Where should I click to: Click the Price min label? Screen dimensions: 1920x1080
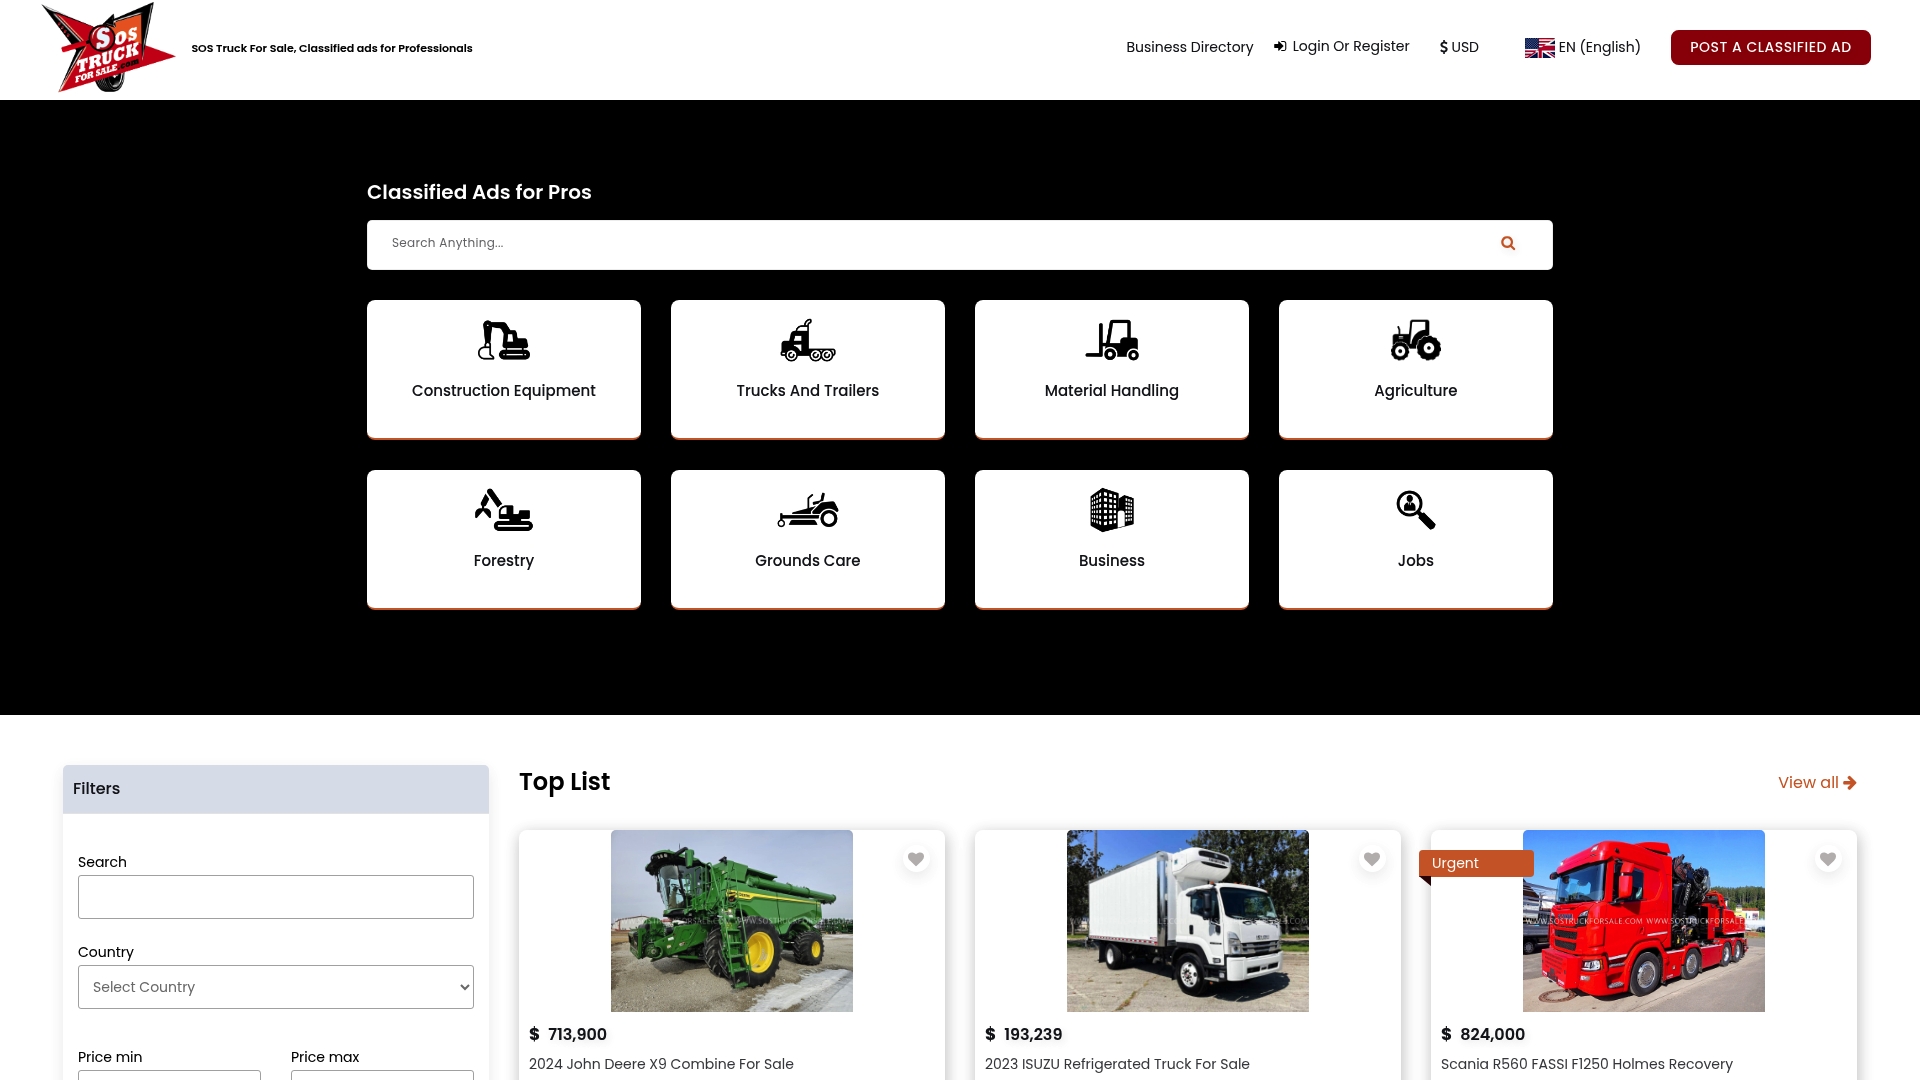tap(110, 1057)
